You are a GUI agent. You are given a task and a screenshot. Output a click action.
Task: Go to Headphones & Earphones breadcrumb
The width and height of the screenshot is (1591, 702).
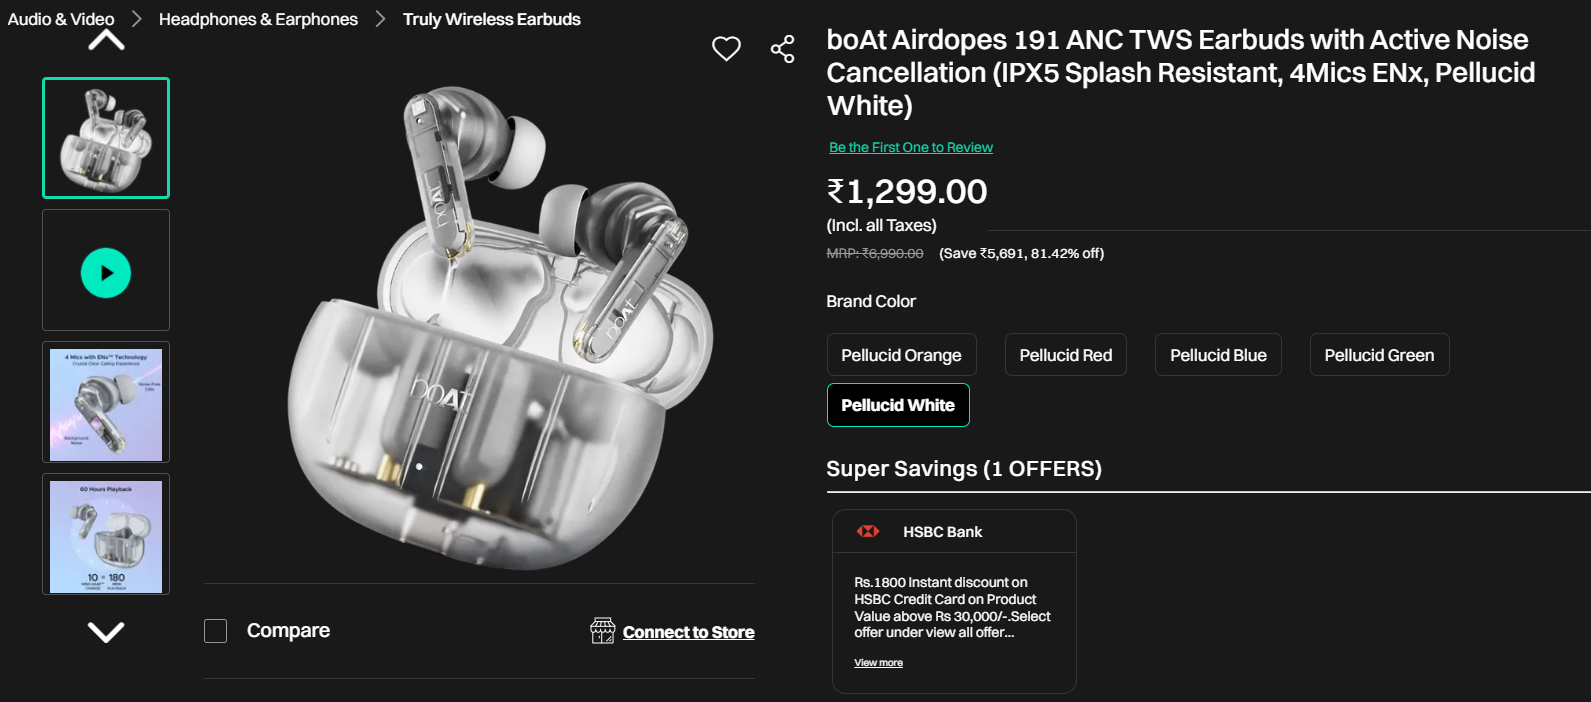258,19
